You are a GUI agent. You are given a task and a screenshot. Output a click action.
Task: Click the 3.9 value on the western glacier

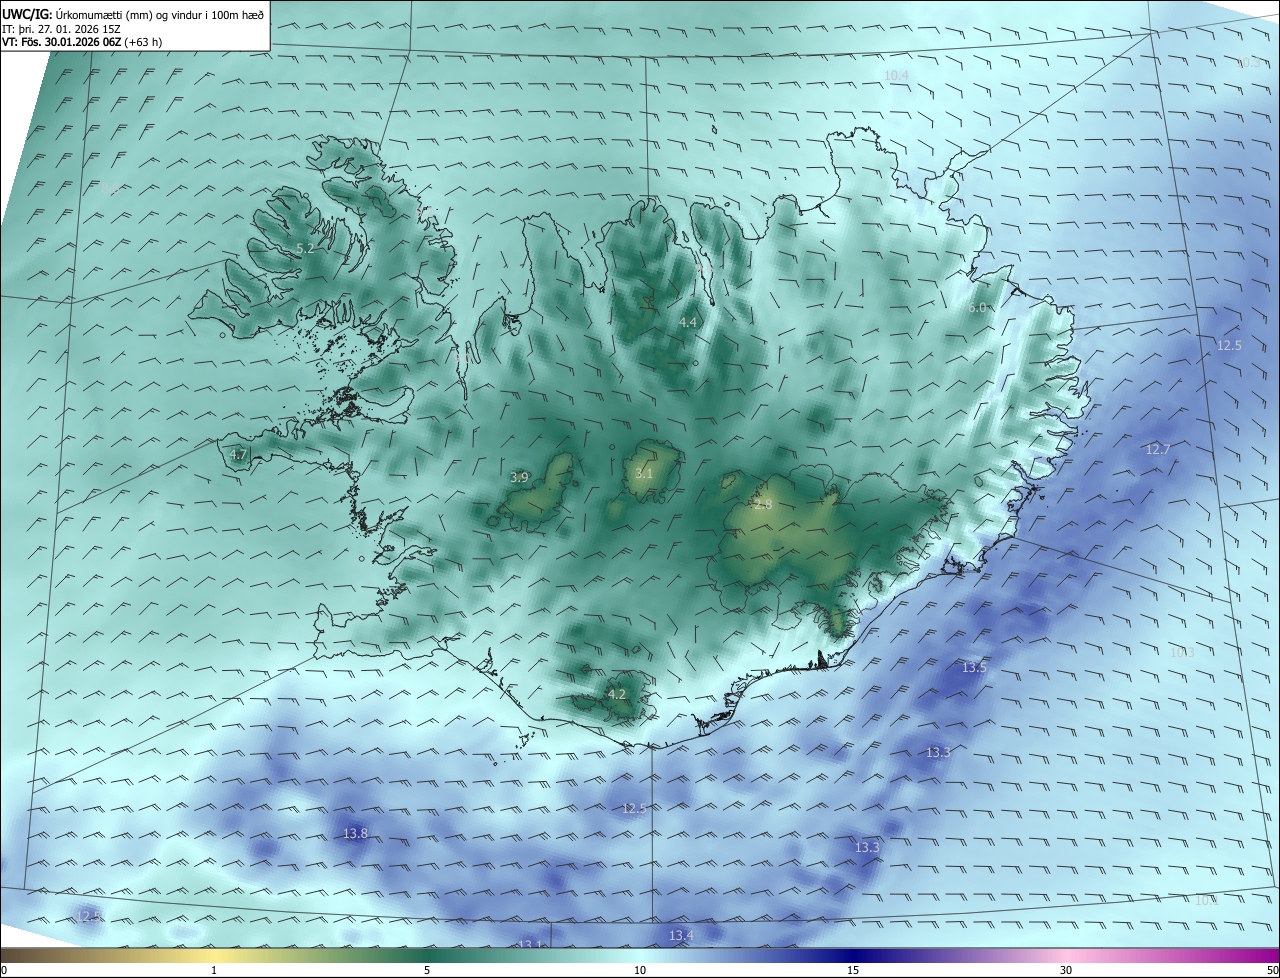pyautogui.click(x=519, y=477)
